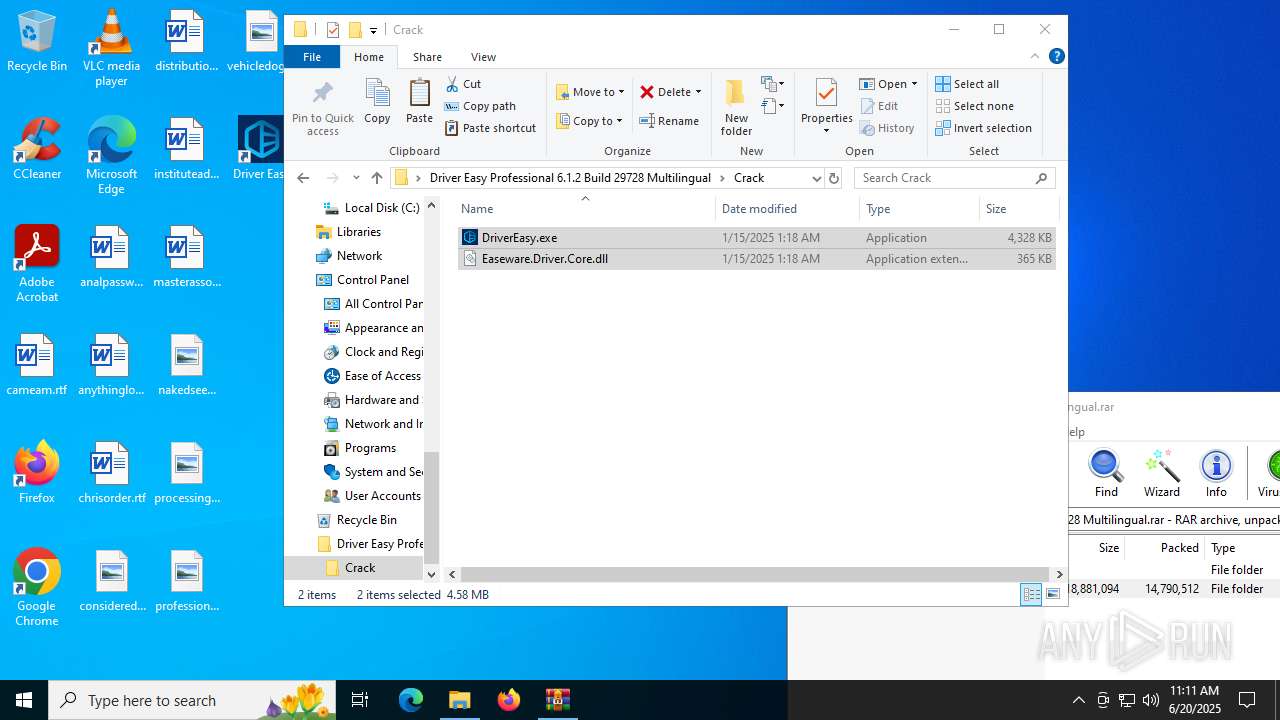The height and width of the screenshot is (720, 1280).
Task: Open Customize Quick Access Toolbar dropdown
Action: coord(373,31)
